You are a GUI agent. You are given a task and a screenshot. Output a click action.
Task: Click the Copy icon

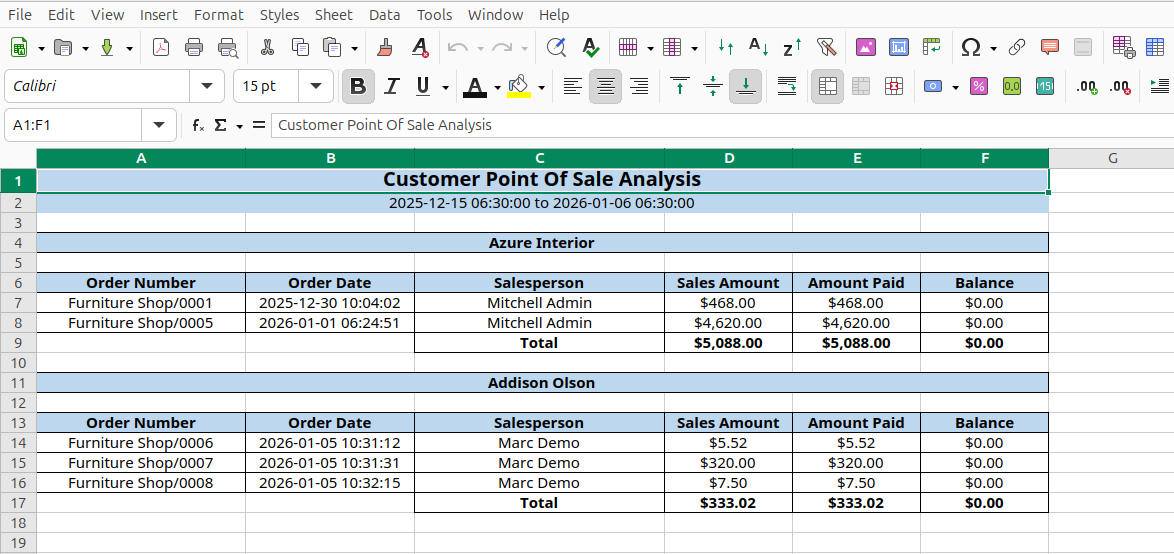300,48
